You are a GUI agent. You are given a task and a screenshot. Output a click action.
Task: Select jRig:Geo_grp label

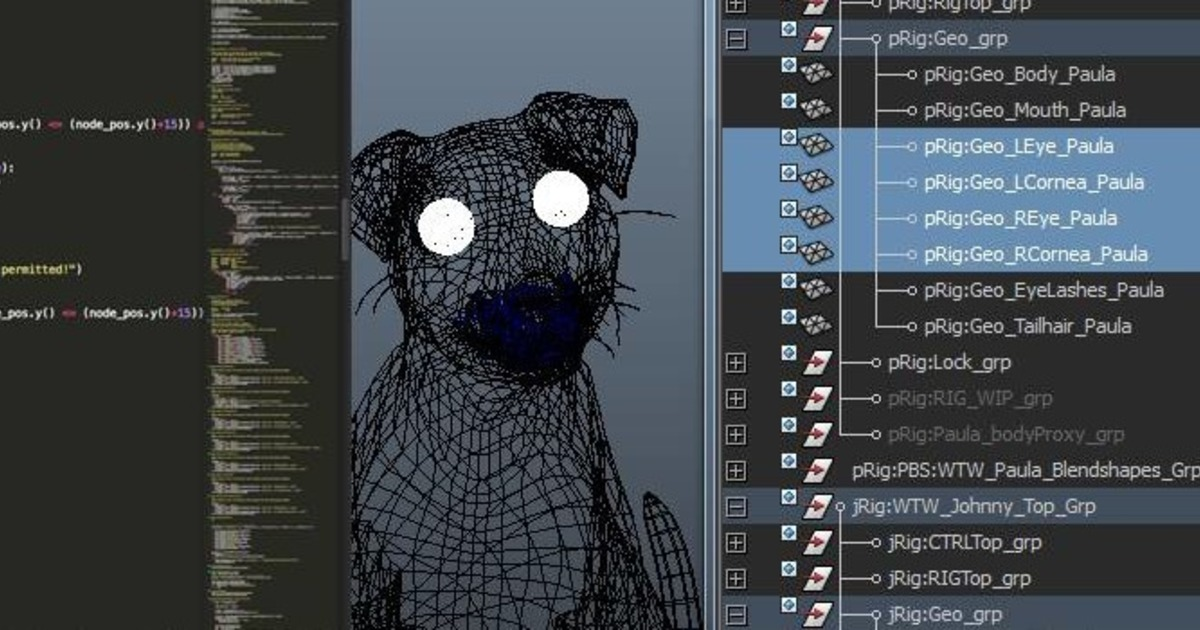tap(944, 614)
